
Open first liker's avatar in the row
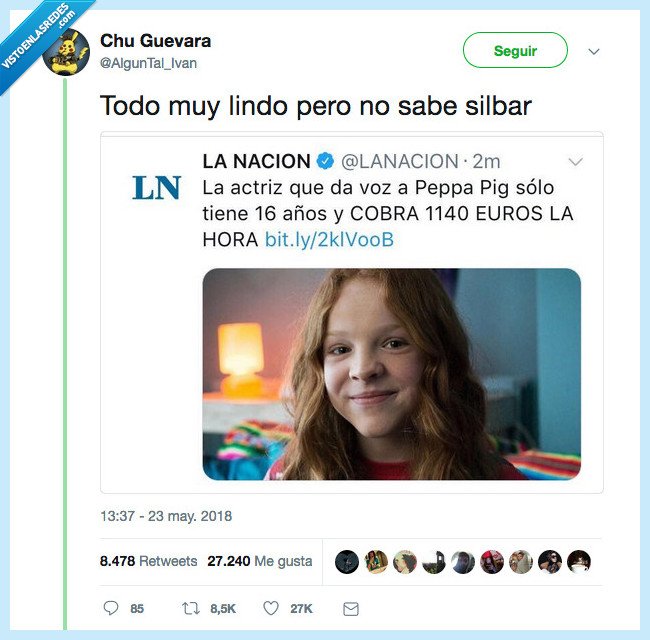tap(347, 562)
